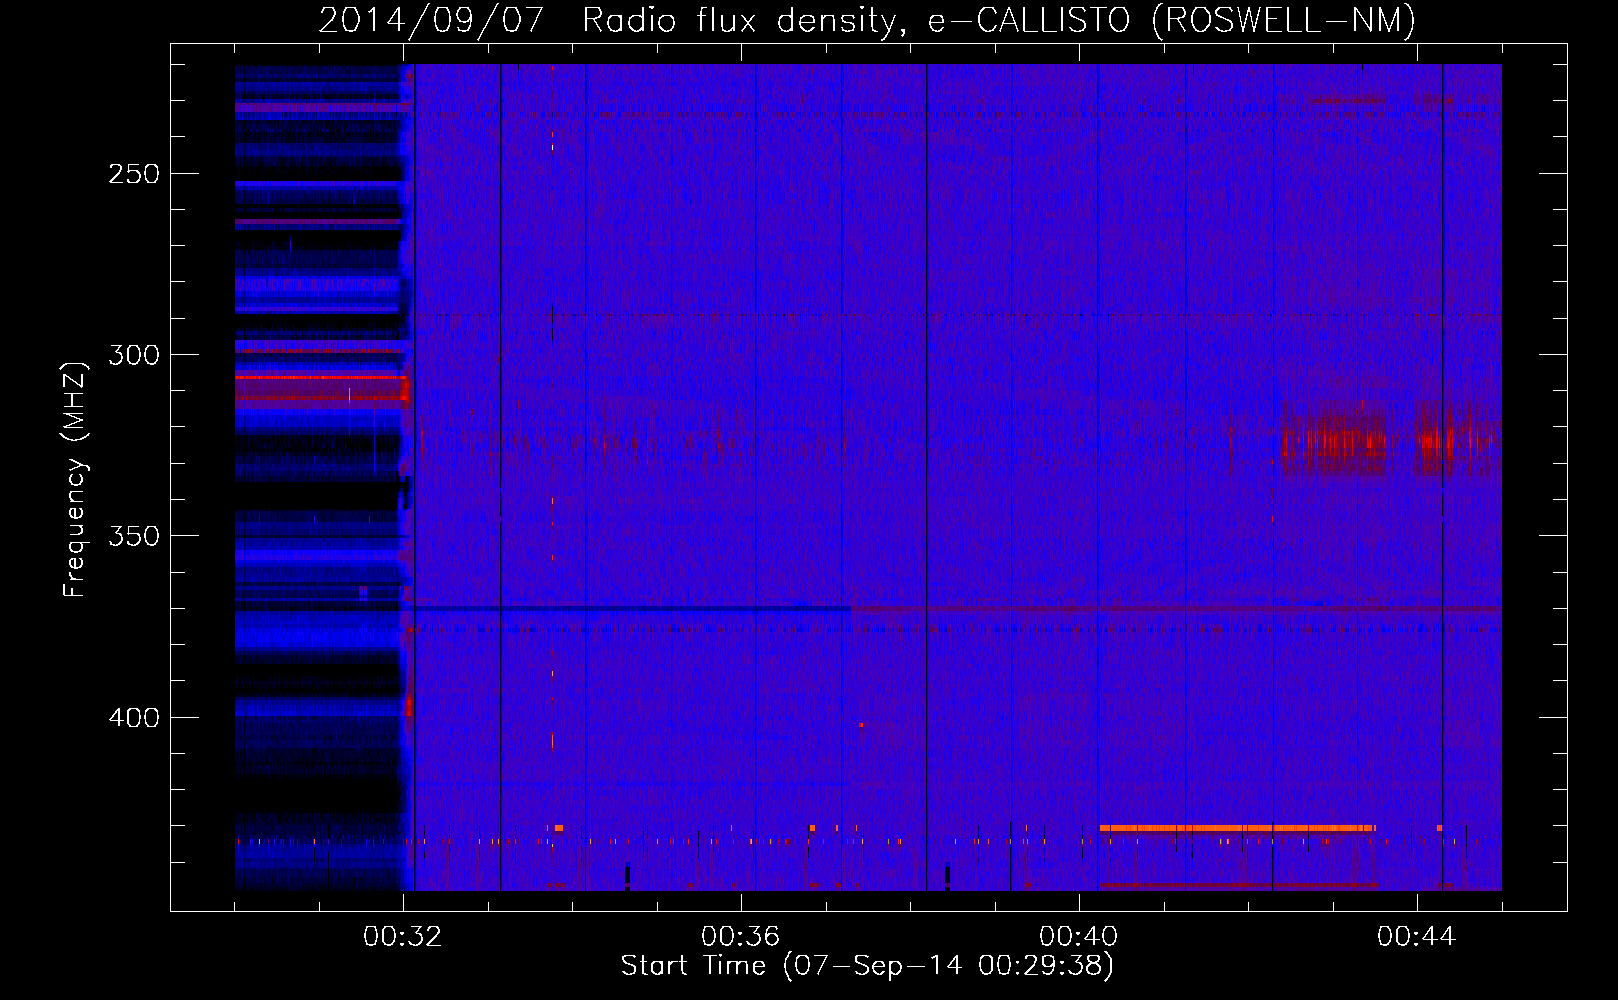This screenshot has width=1618, height=1000.
Task: Click the 00:36 time tick label
Action: pyautogui.click(x=740, y=937)
